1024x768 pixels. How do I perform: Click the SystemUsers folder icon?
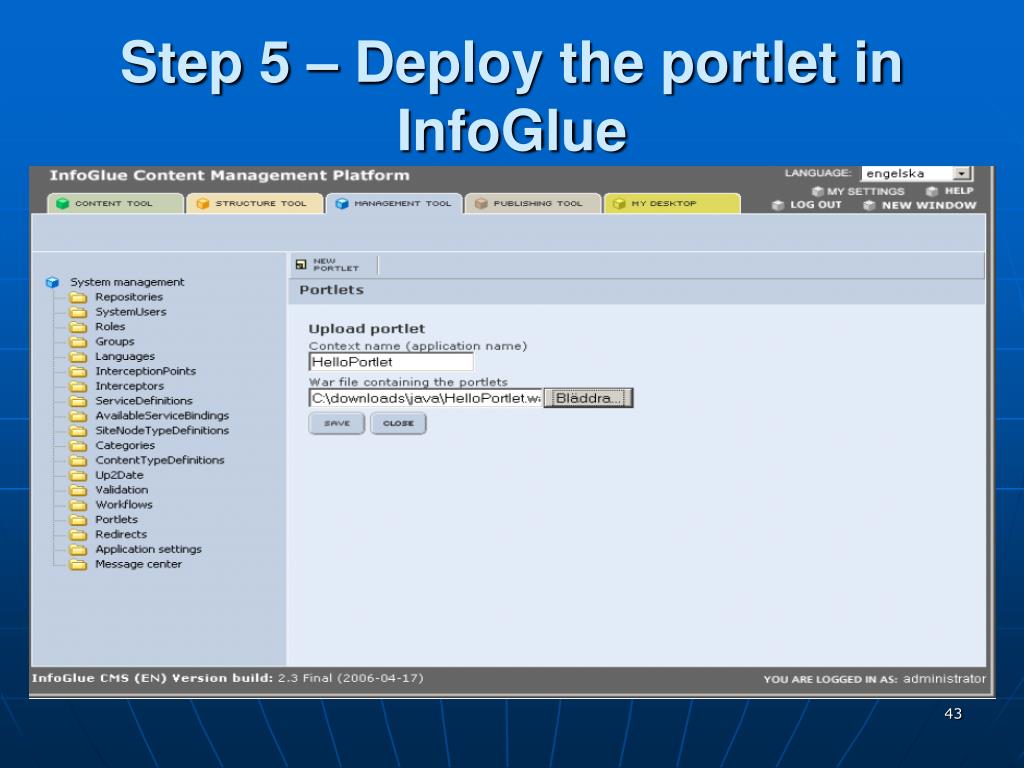(78, 312)
